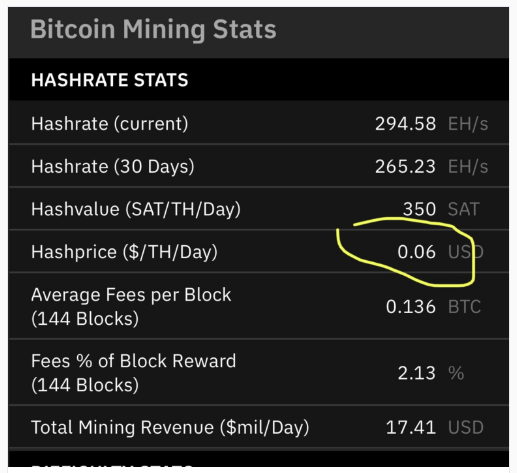The height and width of the screenshot is (473, 517).
Task: Click the Hashrate (30 Days) row
Action: coord(259,166)
